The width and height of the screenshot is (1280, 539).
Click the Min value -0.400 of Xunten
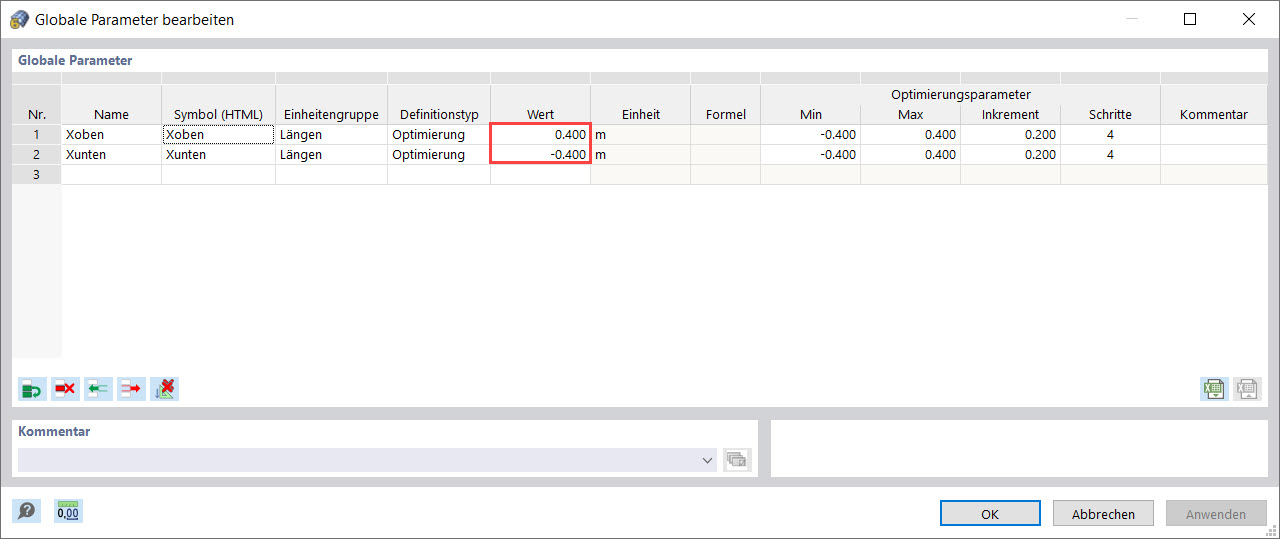pos(810,154)
